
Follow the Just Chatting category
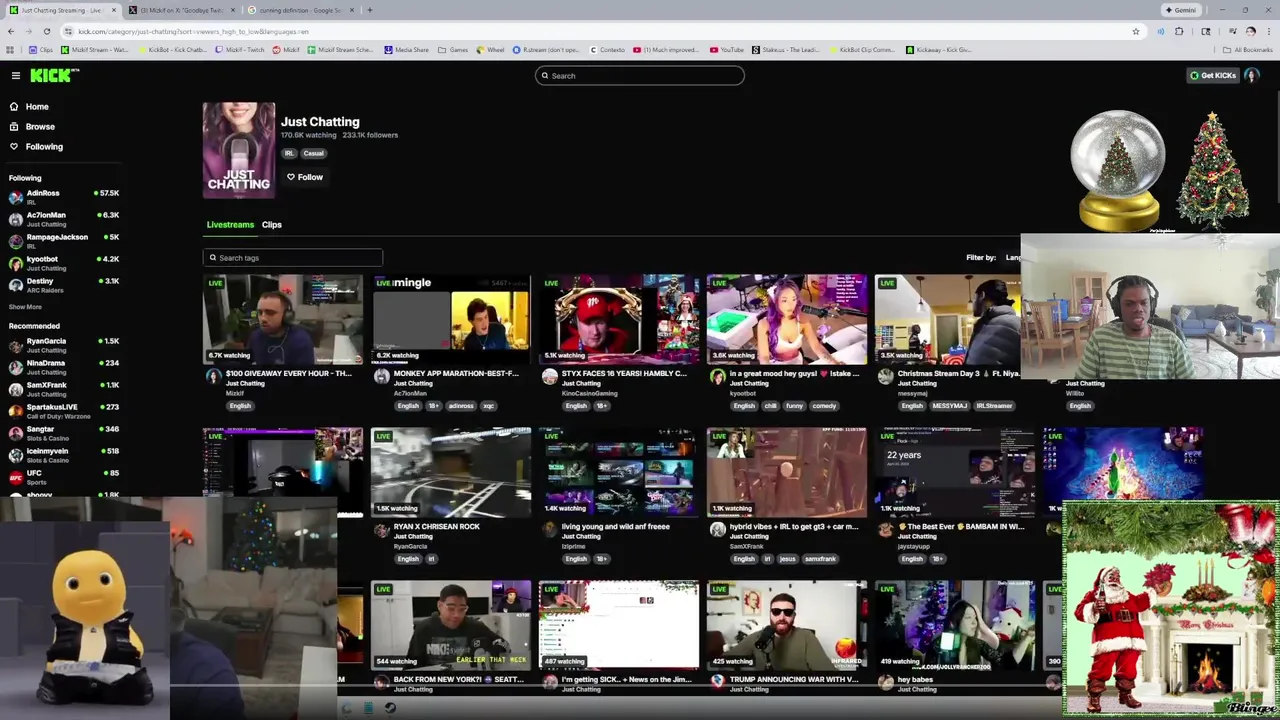(305, 177)
